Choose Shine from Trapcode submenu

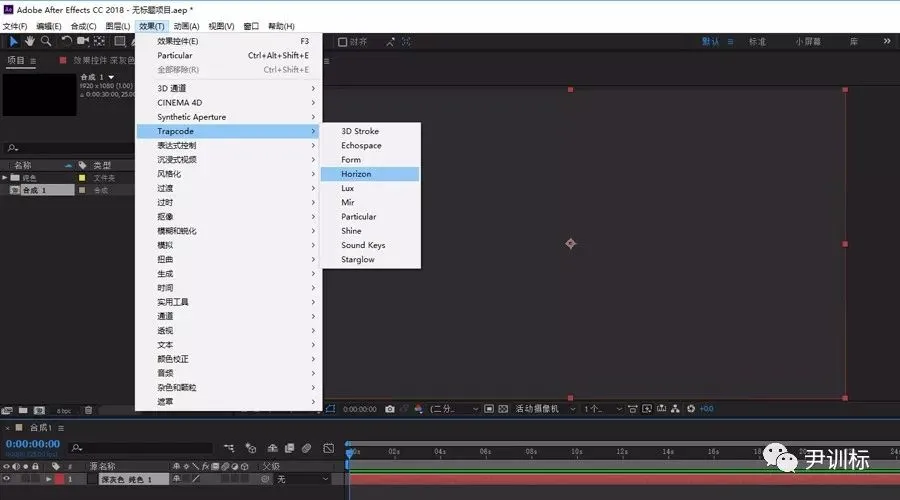[370, 231]
